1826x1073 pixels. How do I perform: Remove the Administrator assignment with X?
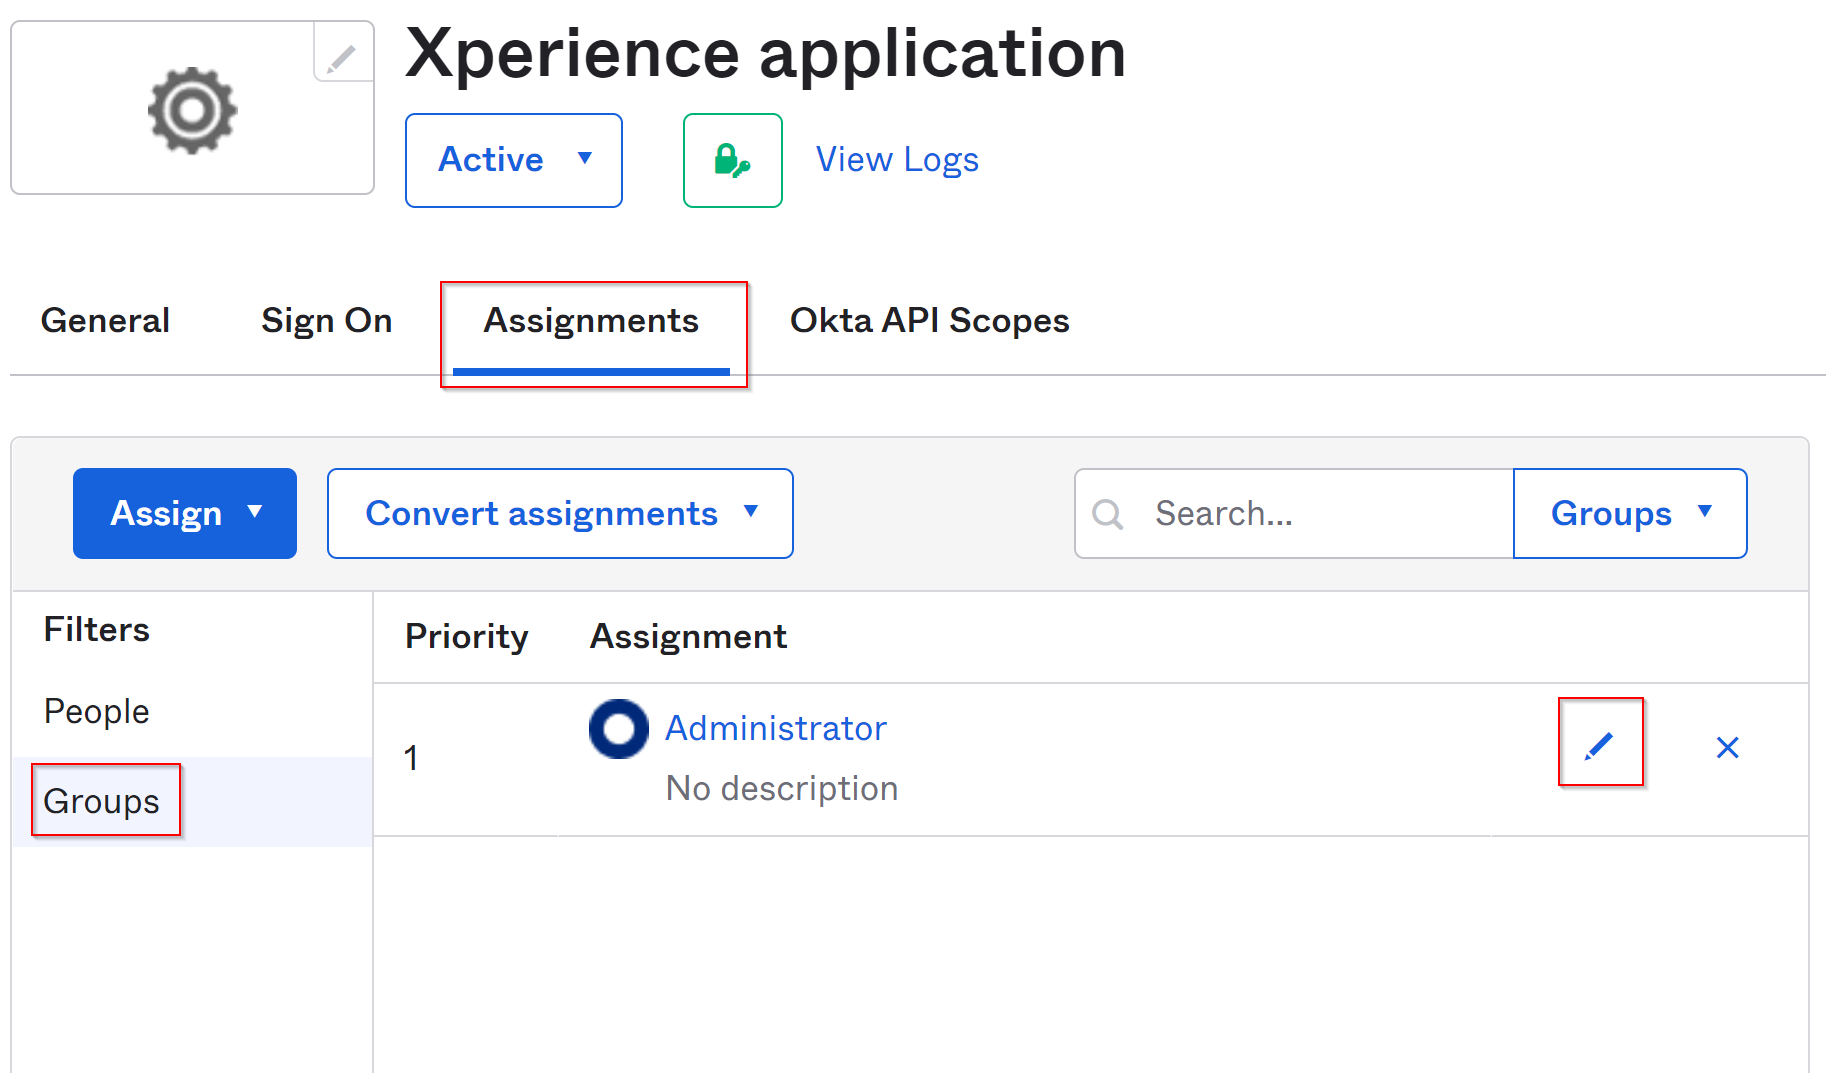(1727, 747)
